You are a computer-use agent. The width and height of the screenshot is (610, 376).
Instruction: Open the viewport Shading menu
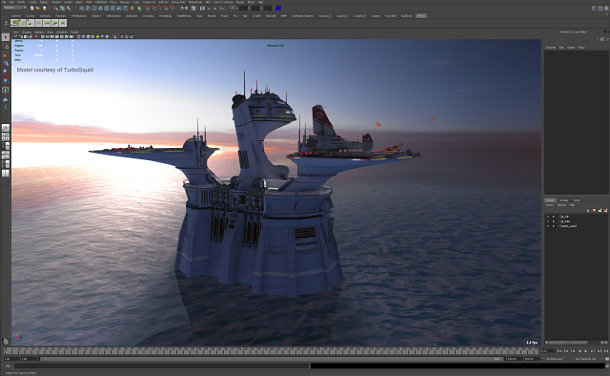[x=26, y=32]
